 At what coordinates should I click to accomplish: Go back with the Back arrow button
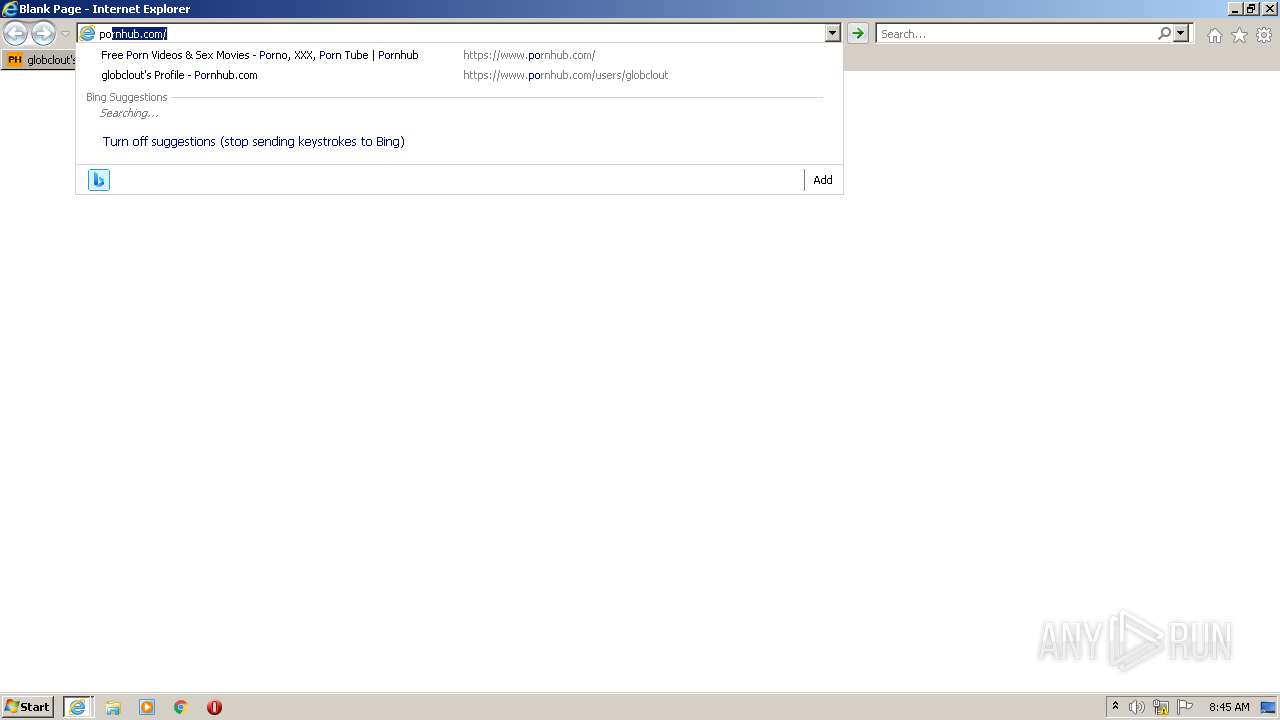(15, 34)
